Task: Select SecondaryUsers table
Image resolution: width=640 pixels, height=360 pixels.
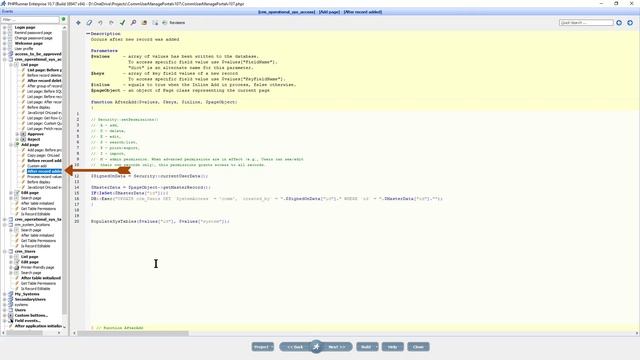Action: [30, 299]
